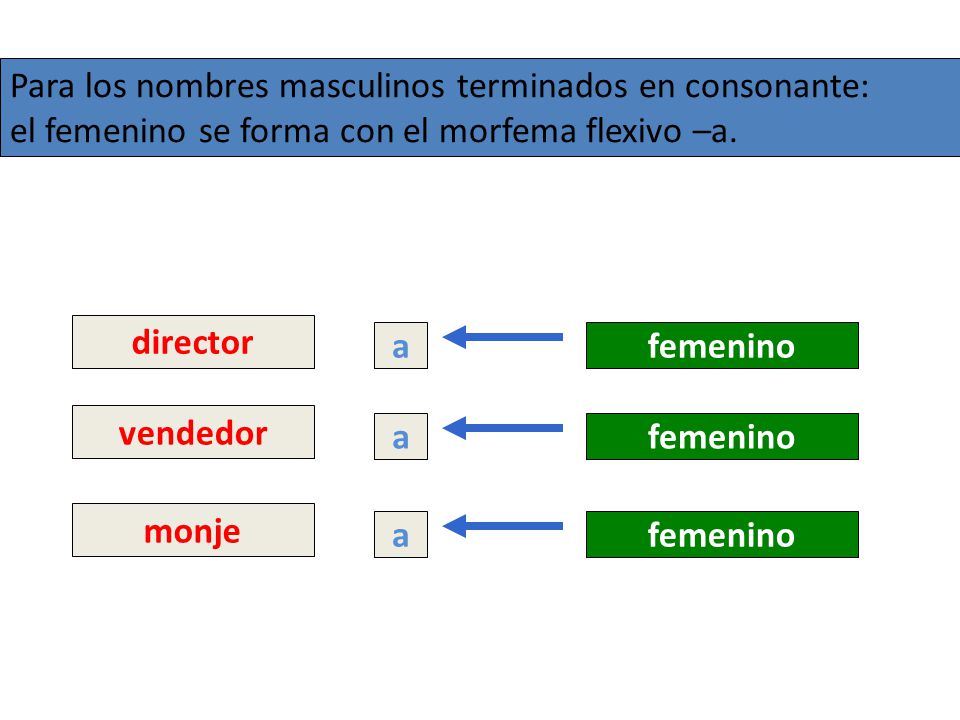Click the blue arrow in the monje row
The width and height of the screenshot is (960, 720).
click(x=503, y=526)
